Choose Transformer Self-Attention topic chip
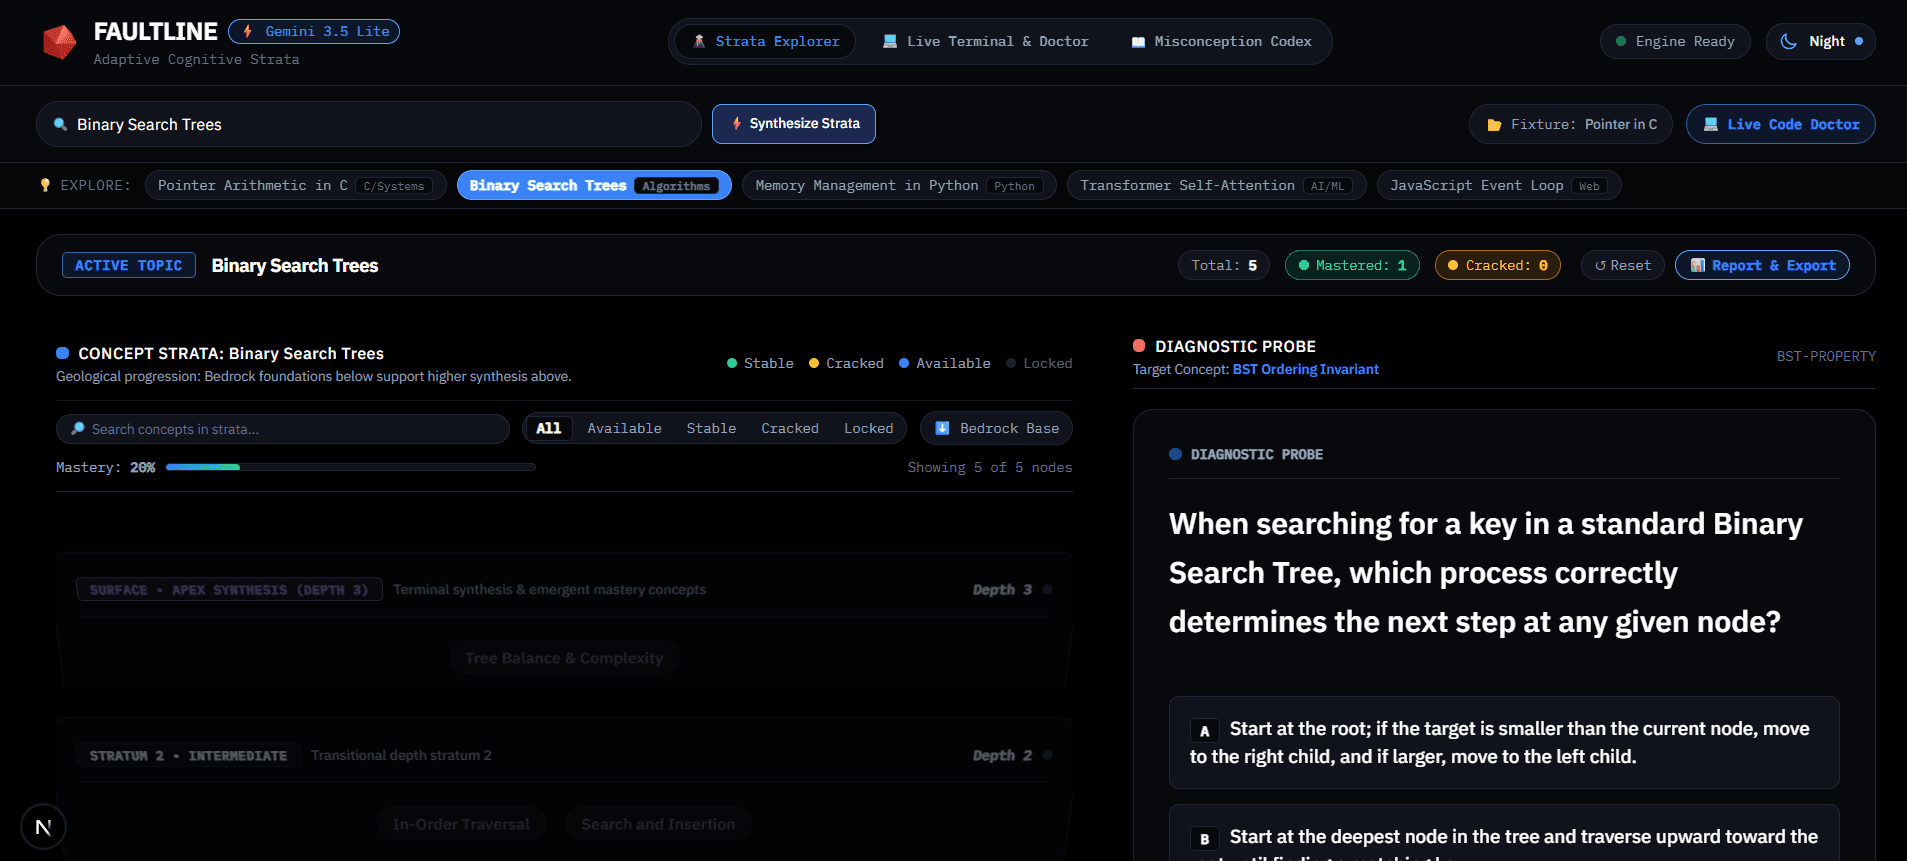1907x861 pixels. tap(1217, 185)
